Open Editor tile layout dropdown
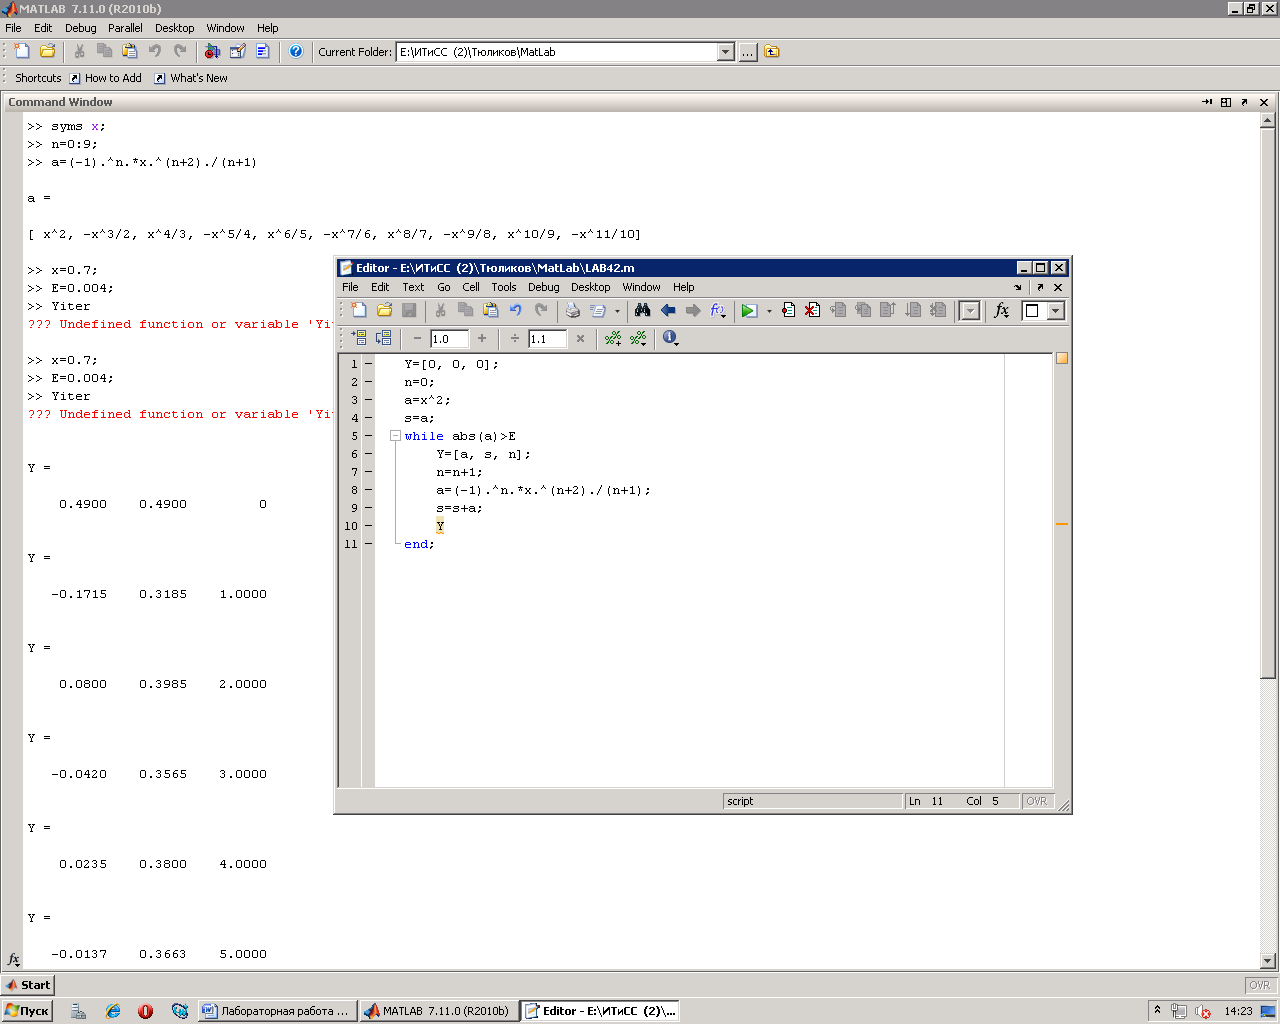This screenshot has width=1280, height=1024. point(1055,311)
